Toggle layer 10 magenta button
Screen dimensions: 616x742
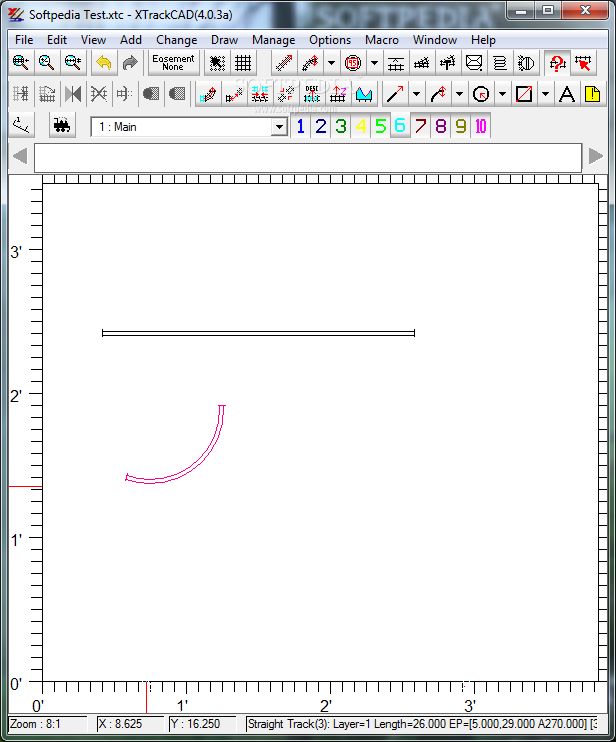click(481, 126)
